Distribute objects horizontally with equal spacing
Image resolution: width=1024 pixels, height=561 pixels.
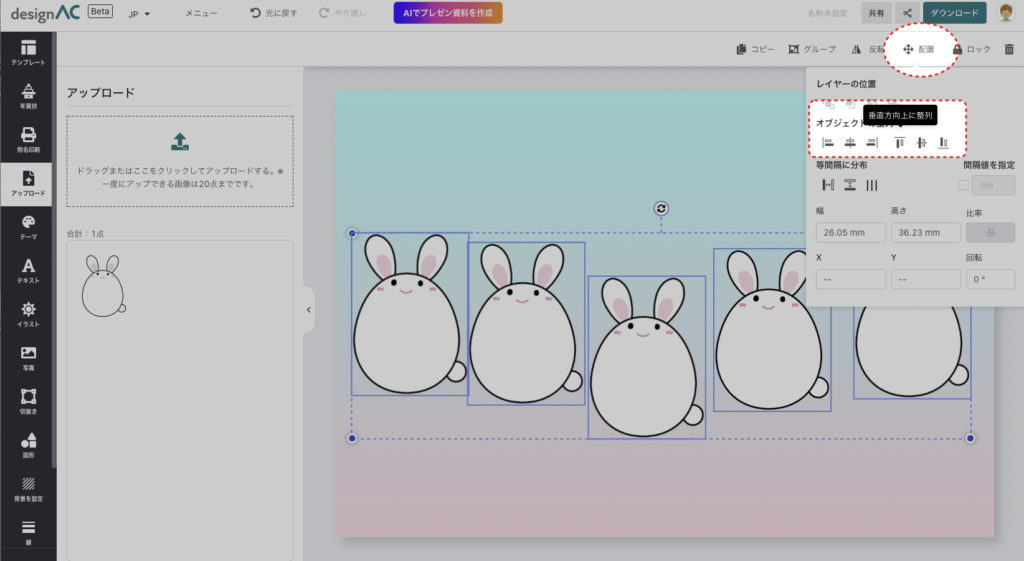[828, 185]
